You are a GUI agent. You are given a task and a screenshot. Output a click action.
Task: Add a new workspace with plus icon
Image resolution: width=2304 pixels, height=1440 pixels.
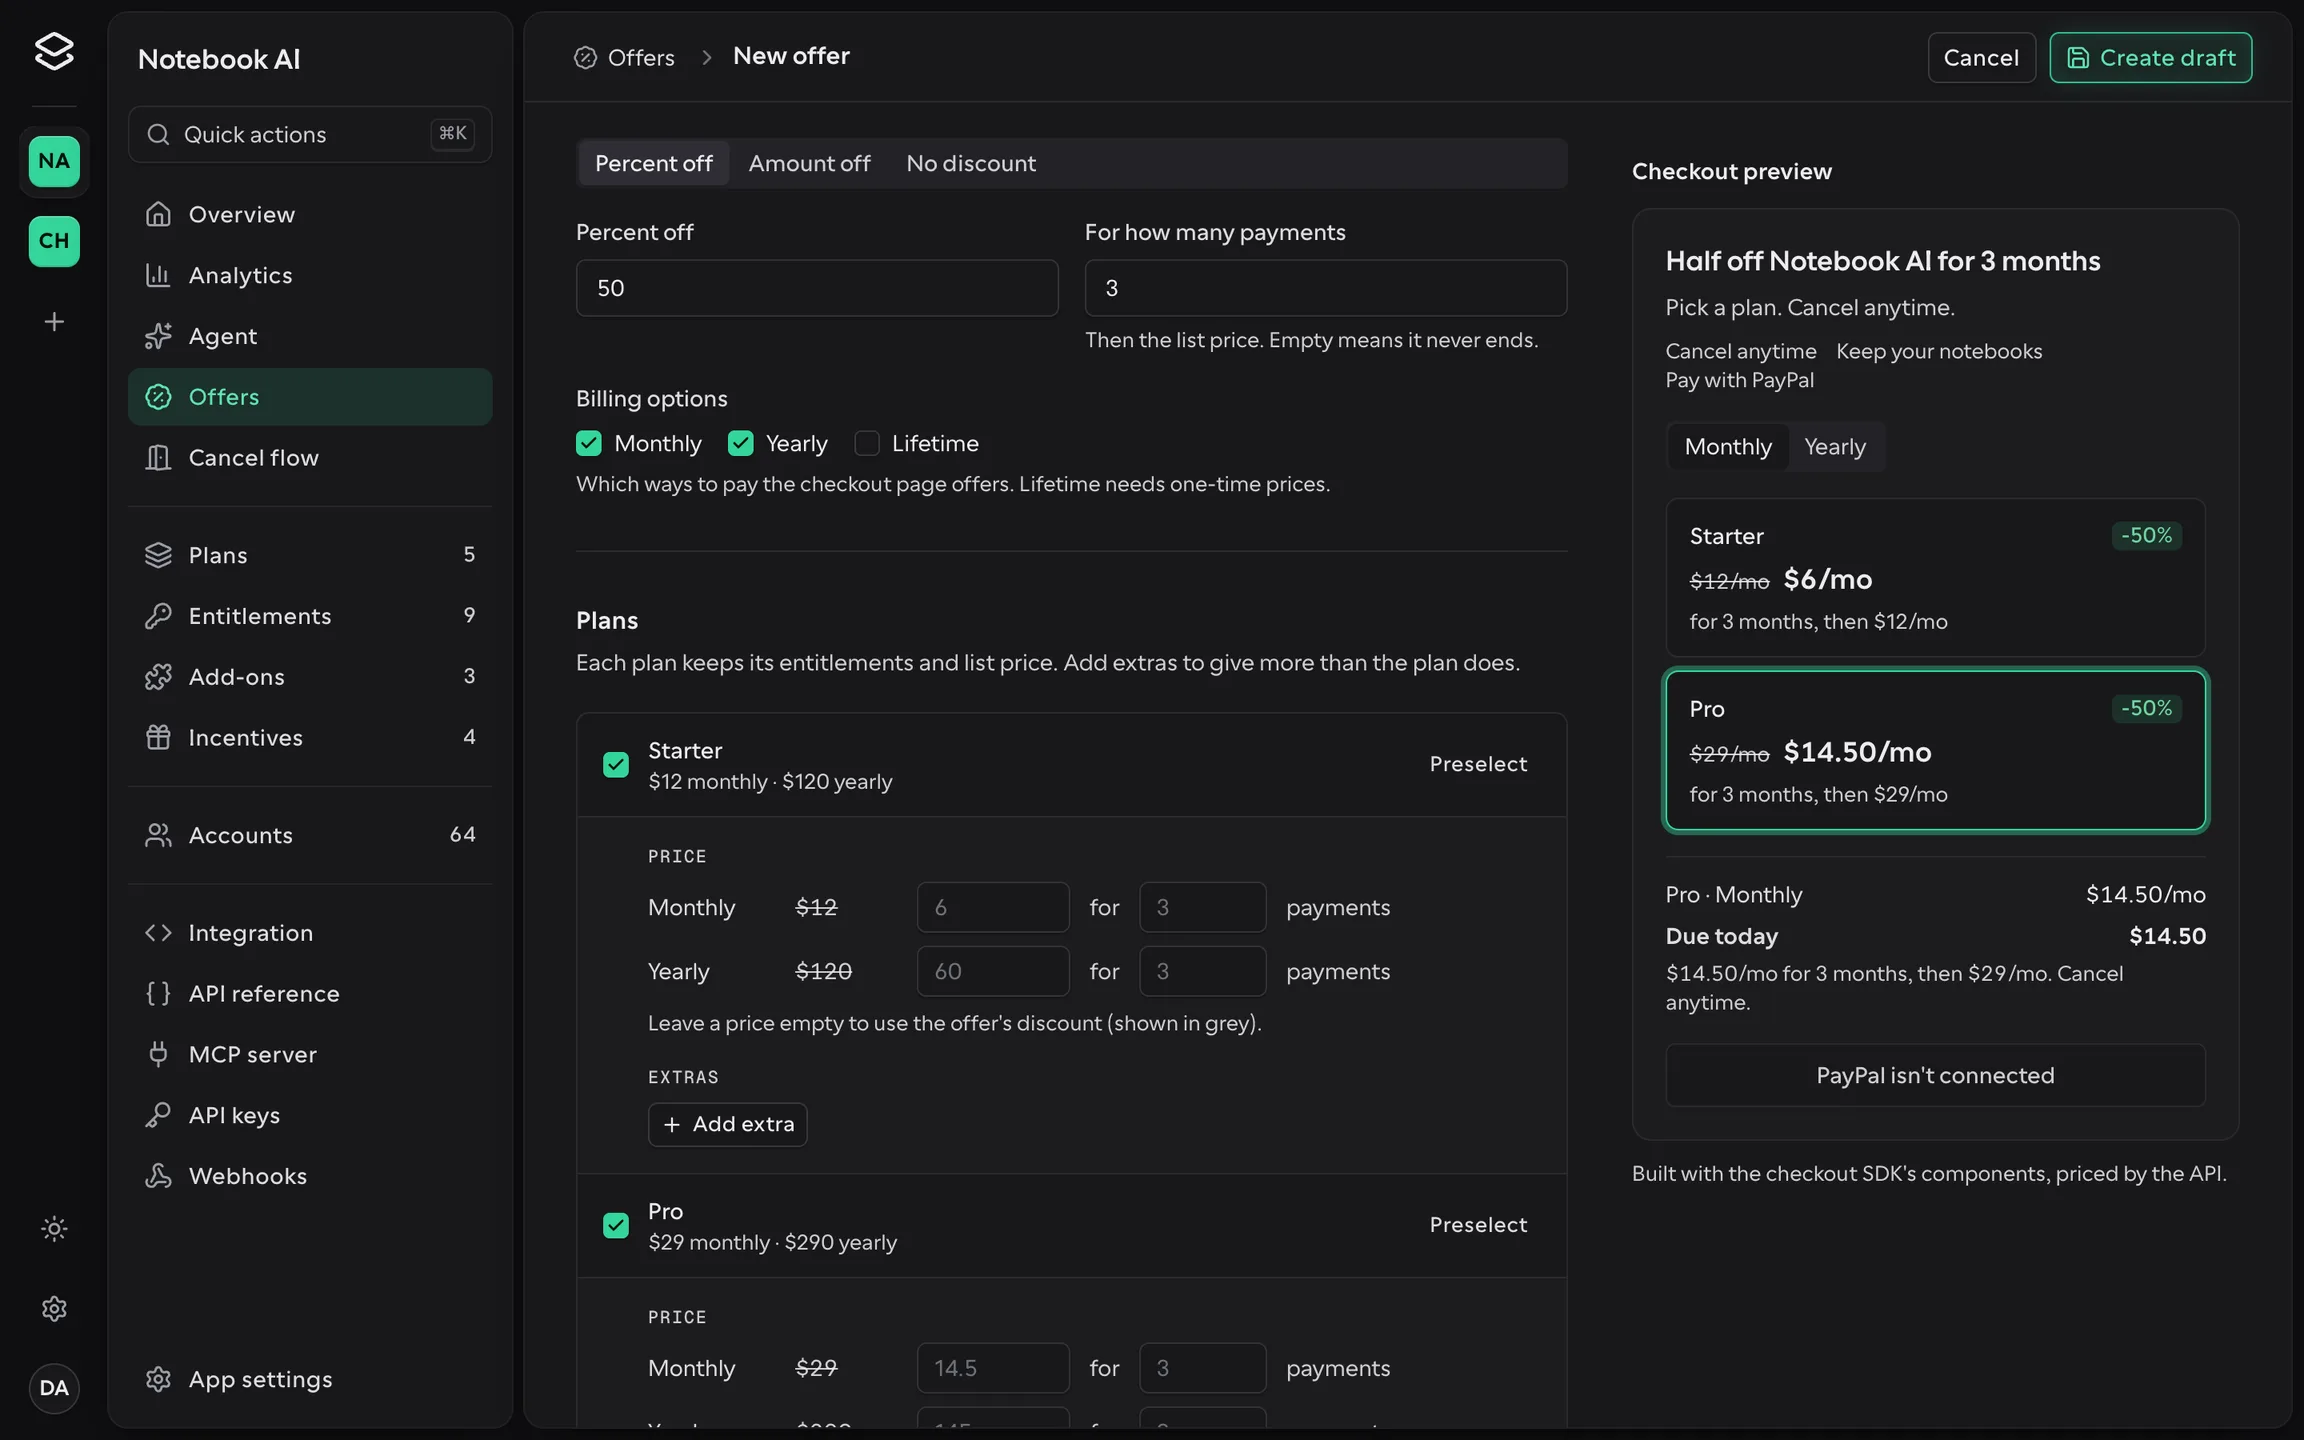[x=54, y=322]
